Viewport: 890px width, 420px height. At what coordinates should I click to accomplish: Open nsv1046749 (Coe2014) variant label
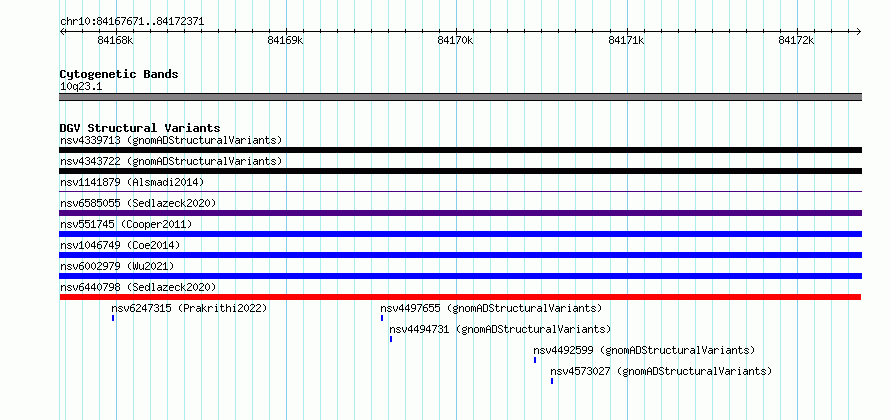click(120, 245)
